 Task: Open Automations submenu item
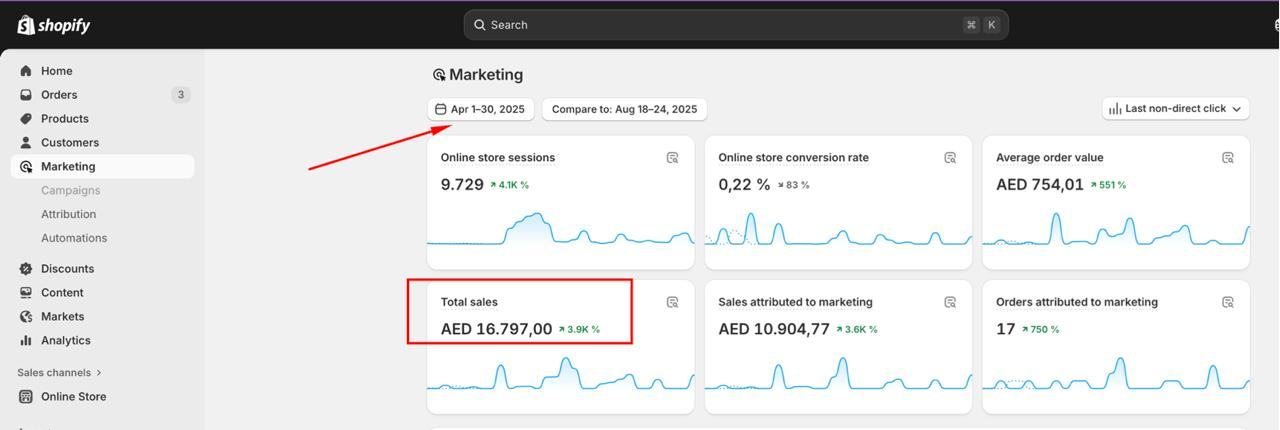point(74,239)
